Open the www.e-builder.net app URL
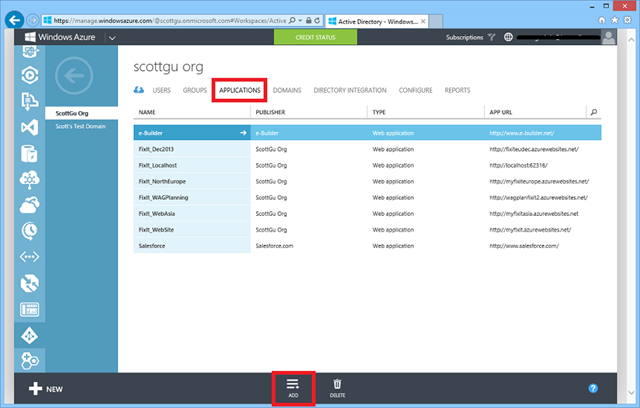640x408 pixels. 522,133
